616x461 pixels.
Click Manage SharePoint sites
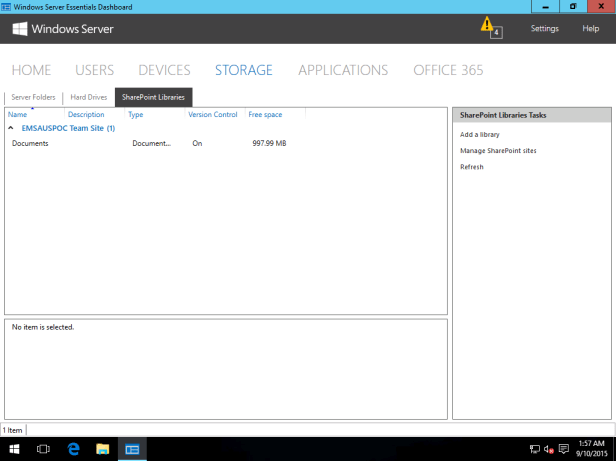498,150
